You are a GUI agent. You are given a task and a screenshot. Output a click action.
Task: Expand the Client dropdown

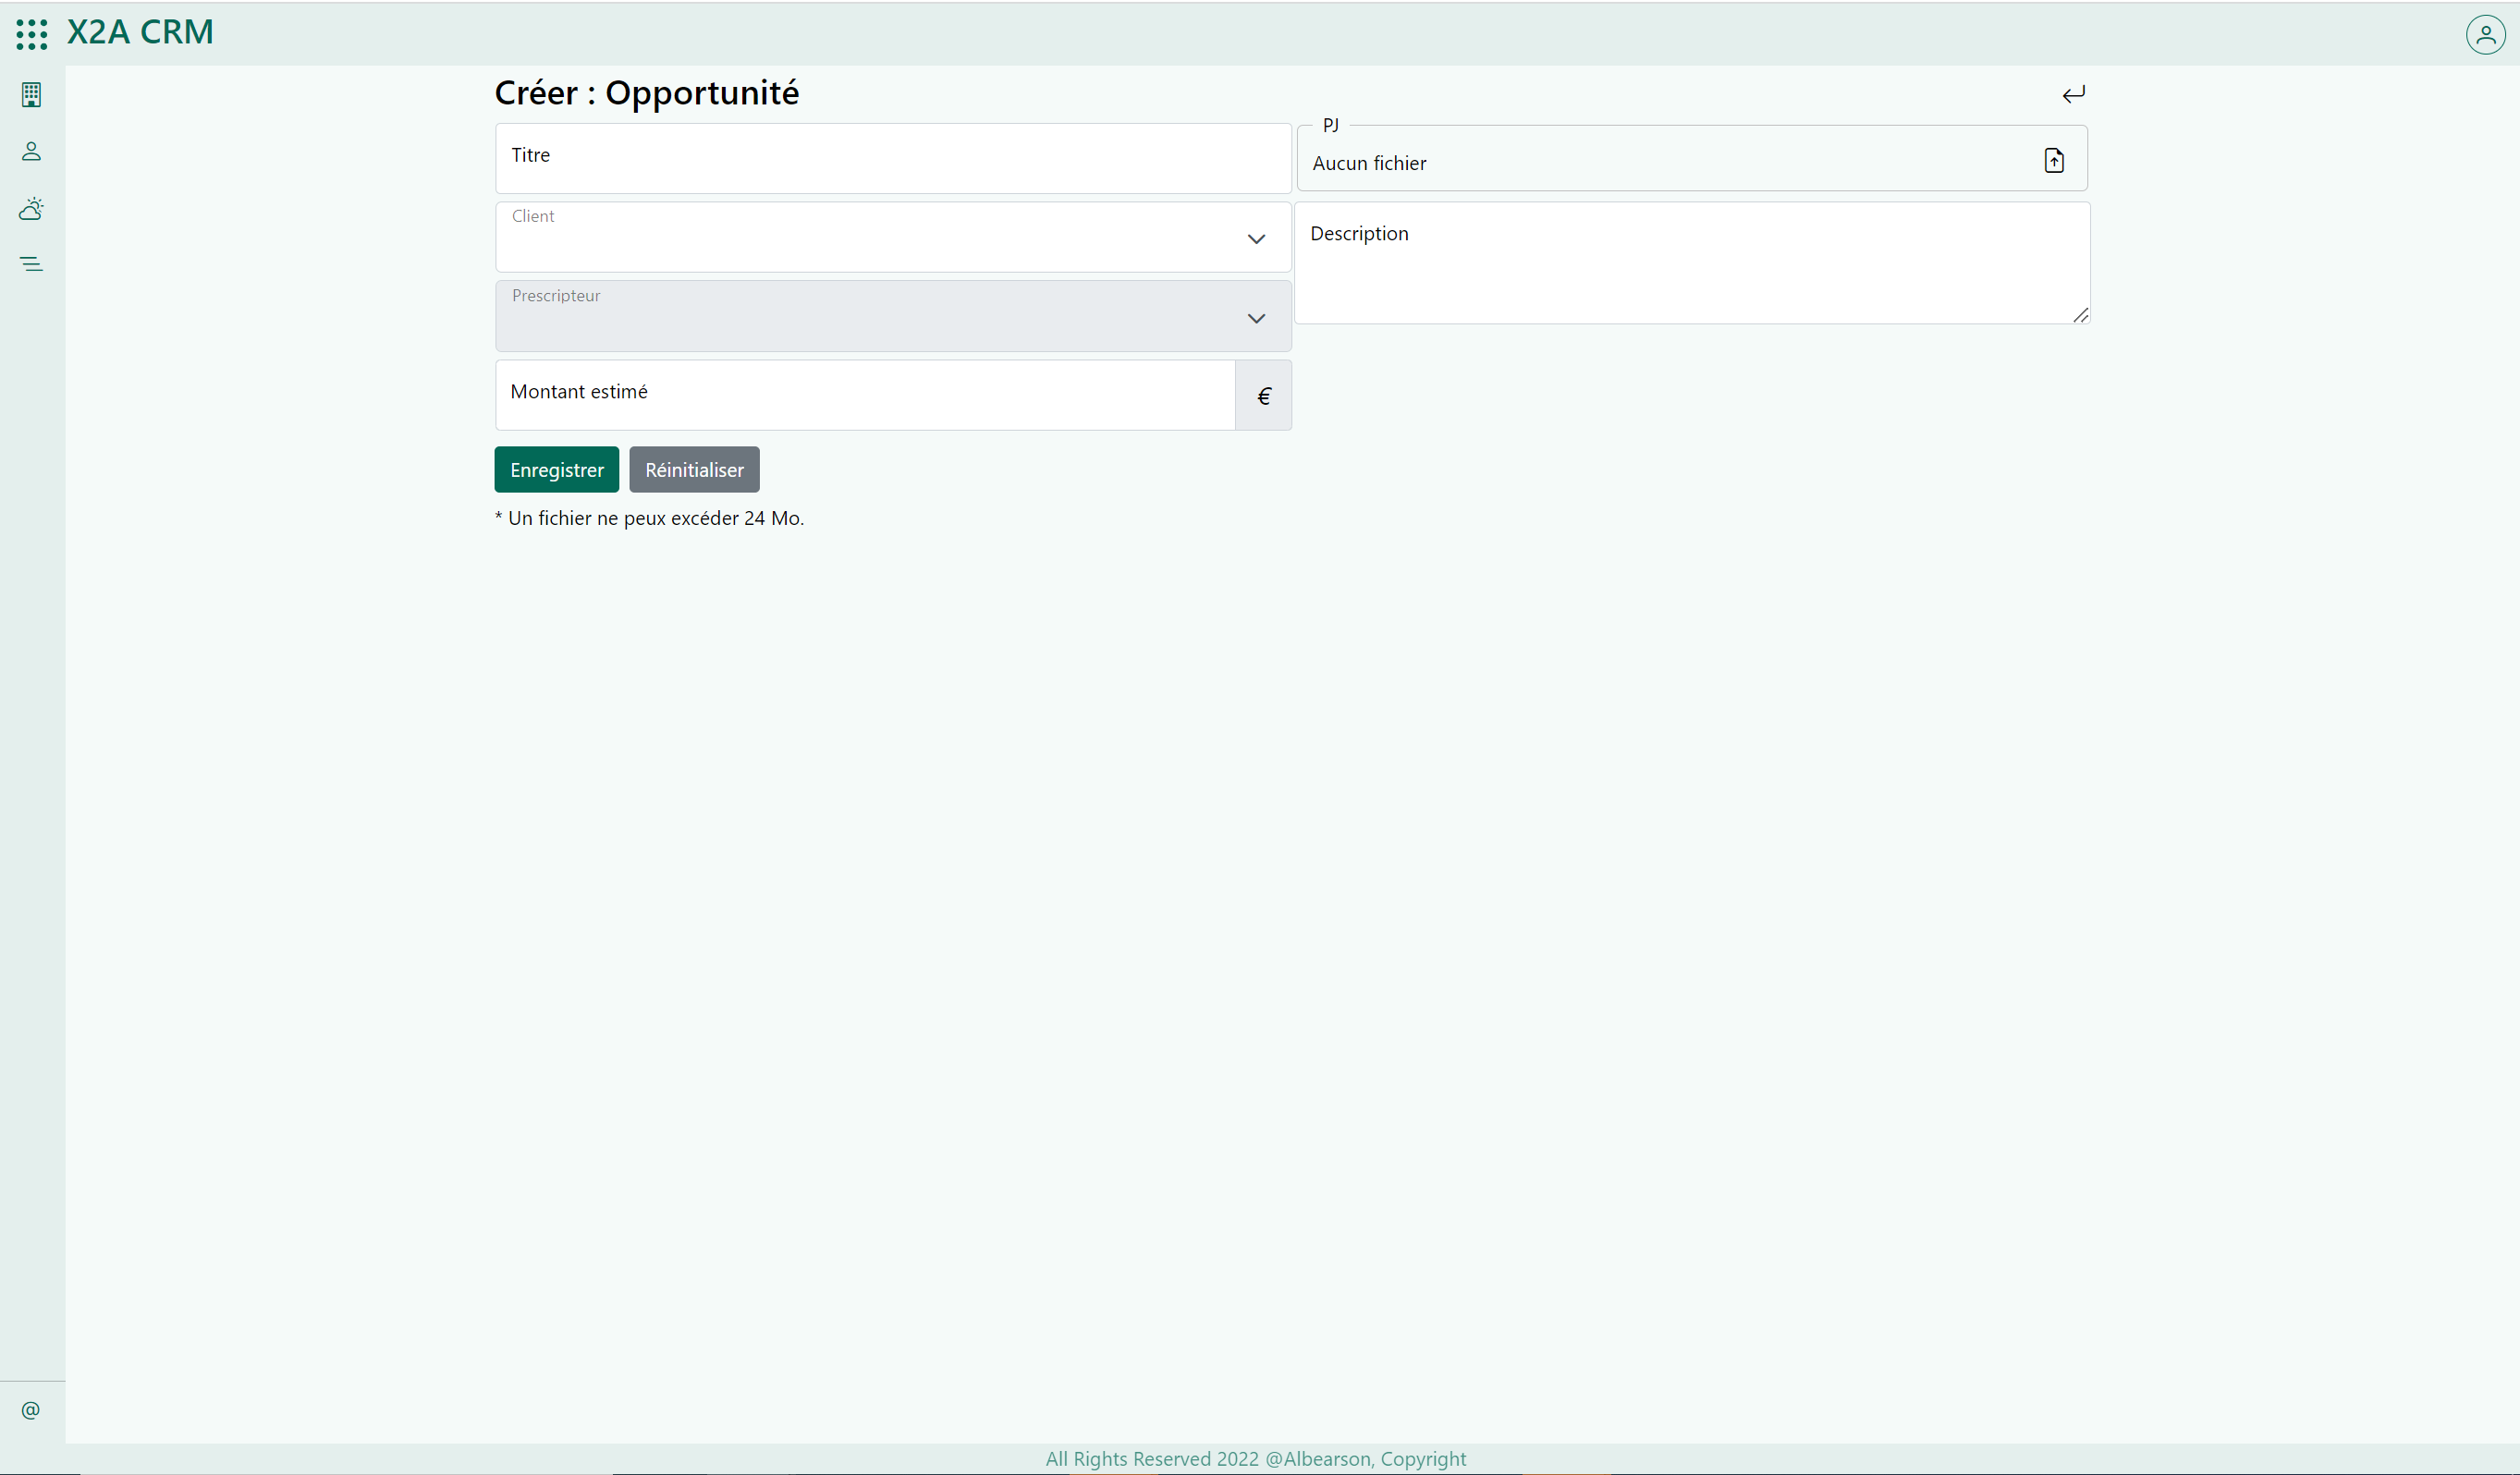(870, 238)
